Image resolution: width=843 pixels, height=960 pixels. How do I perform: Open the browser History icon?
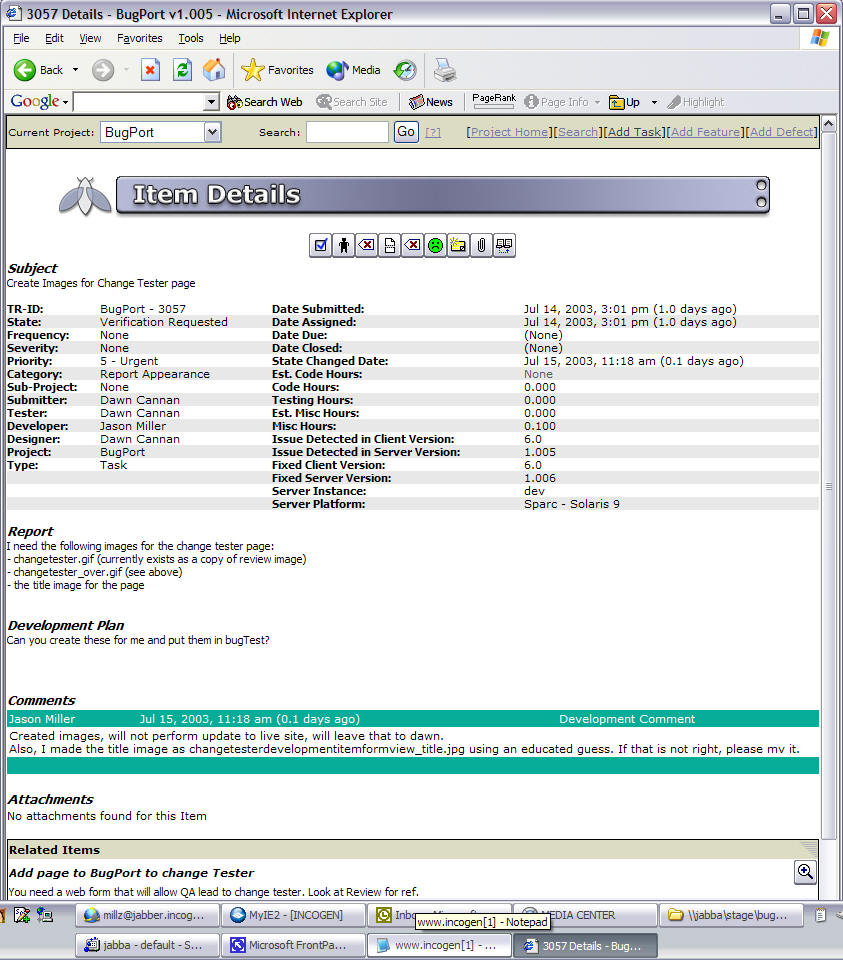[405, 70]
